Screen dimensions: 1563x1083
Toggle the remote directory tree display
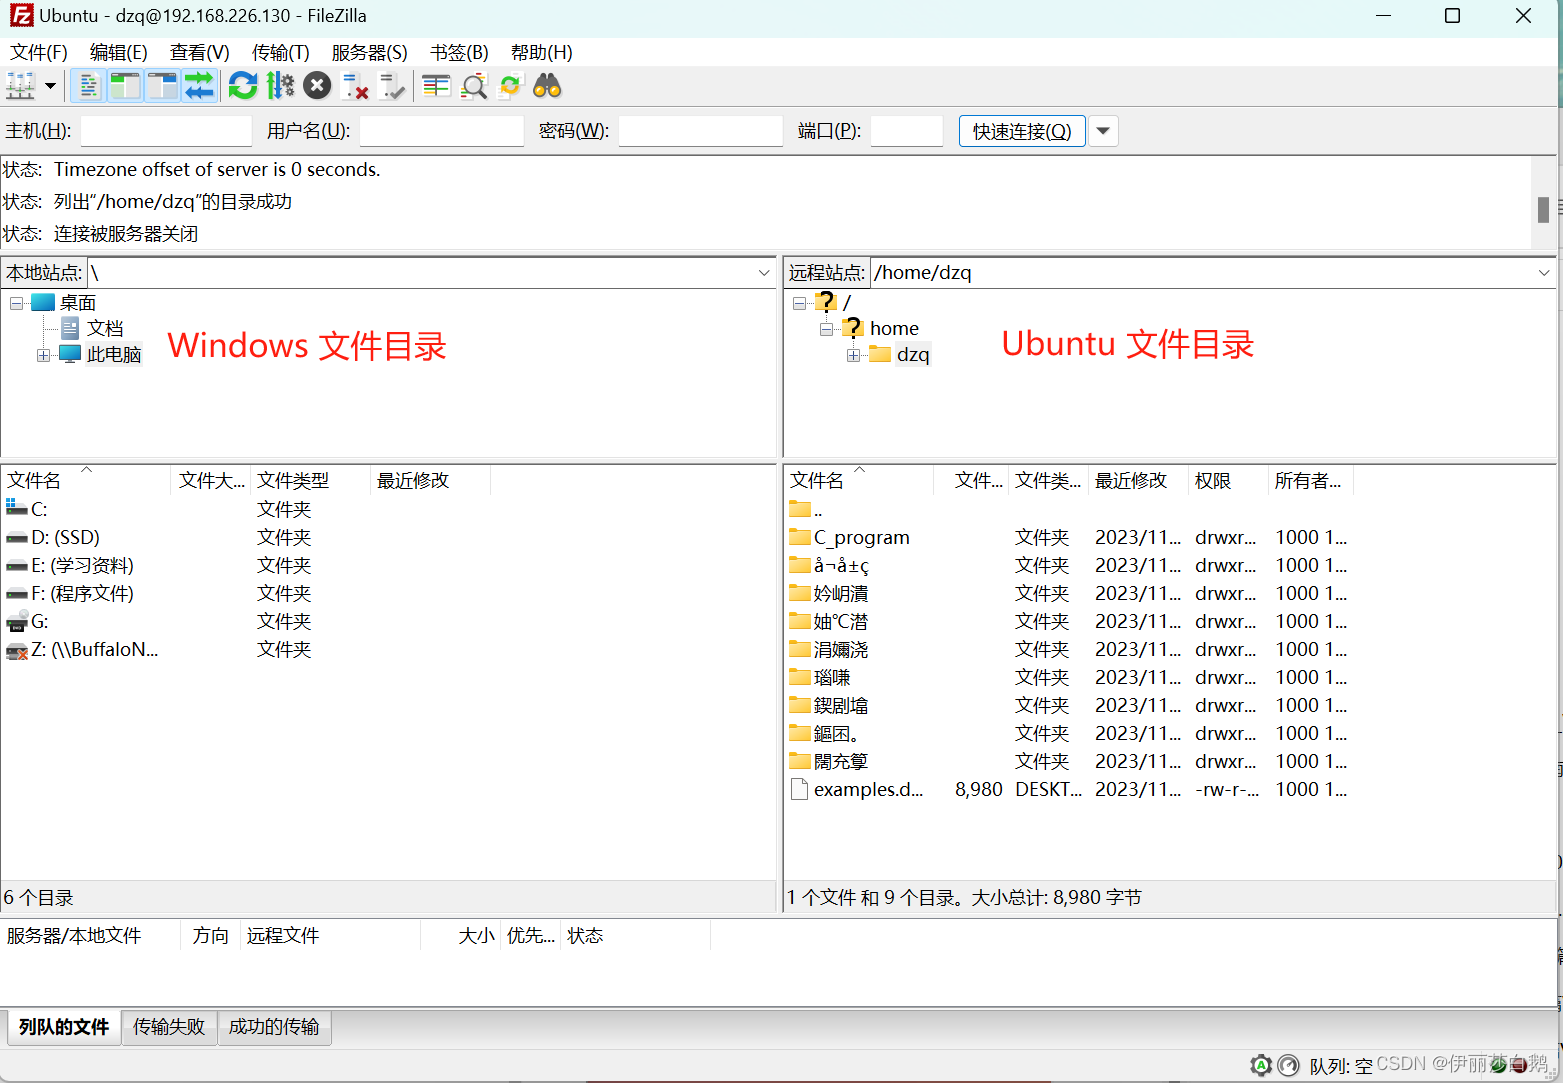click(x=162, y=86)
